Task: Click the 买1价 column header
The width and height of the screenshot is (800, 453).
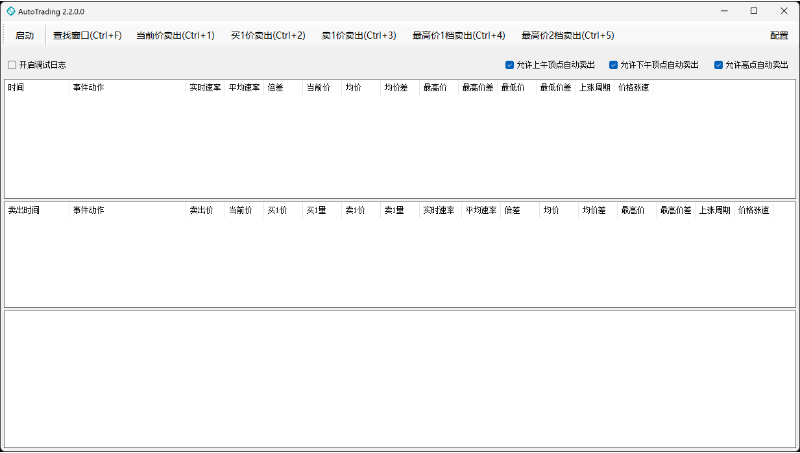Action: (x=283, y=210)
